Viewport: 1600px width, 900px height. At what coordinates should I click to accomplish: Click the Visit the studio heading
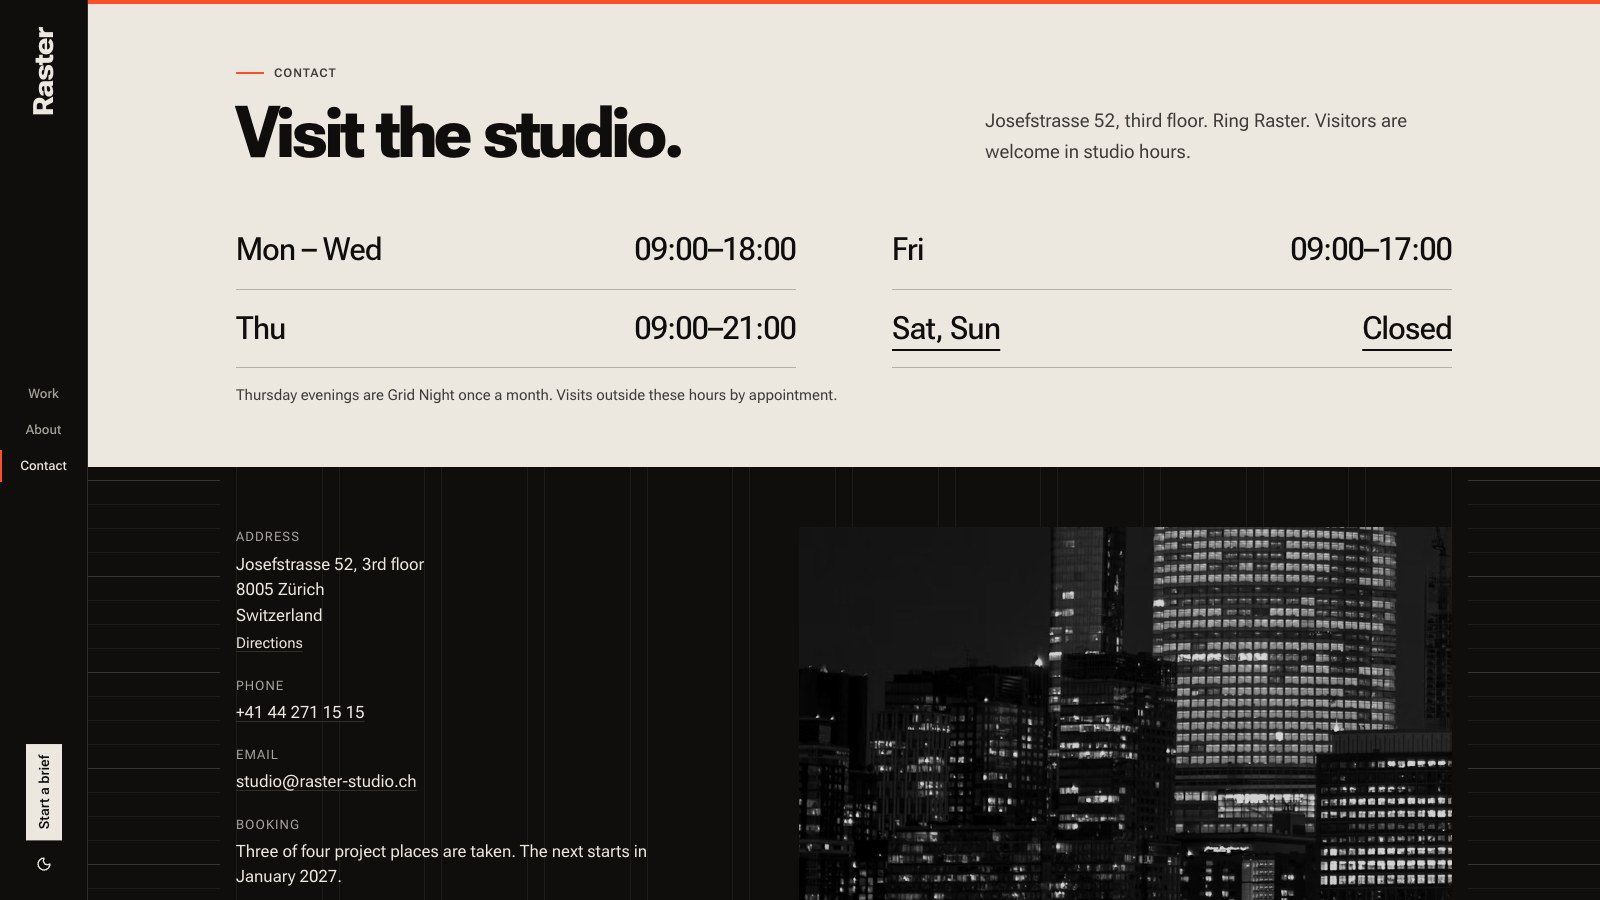[x=458, y=133]
